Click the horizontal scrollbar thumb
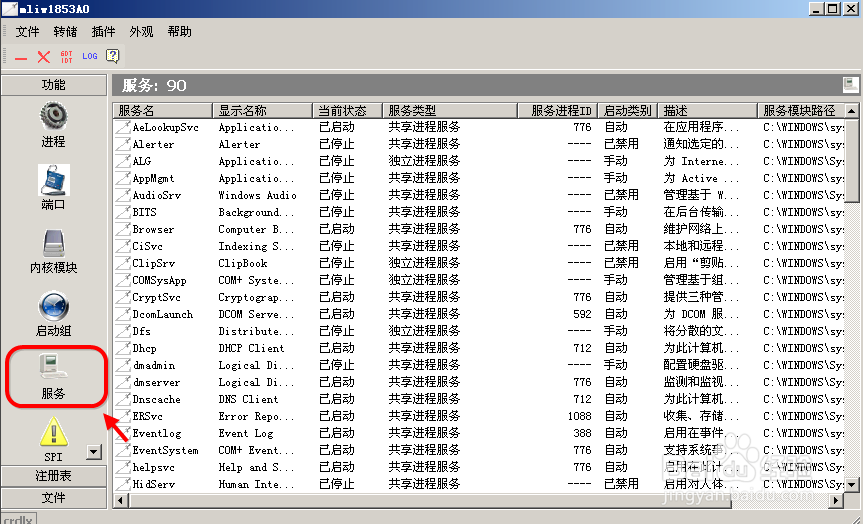This screenshot has width=863, height=524. pos(429,500)
